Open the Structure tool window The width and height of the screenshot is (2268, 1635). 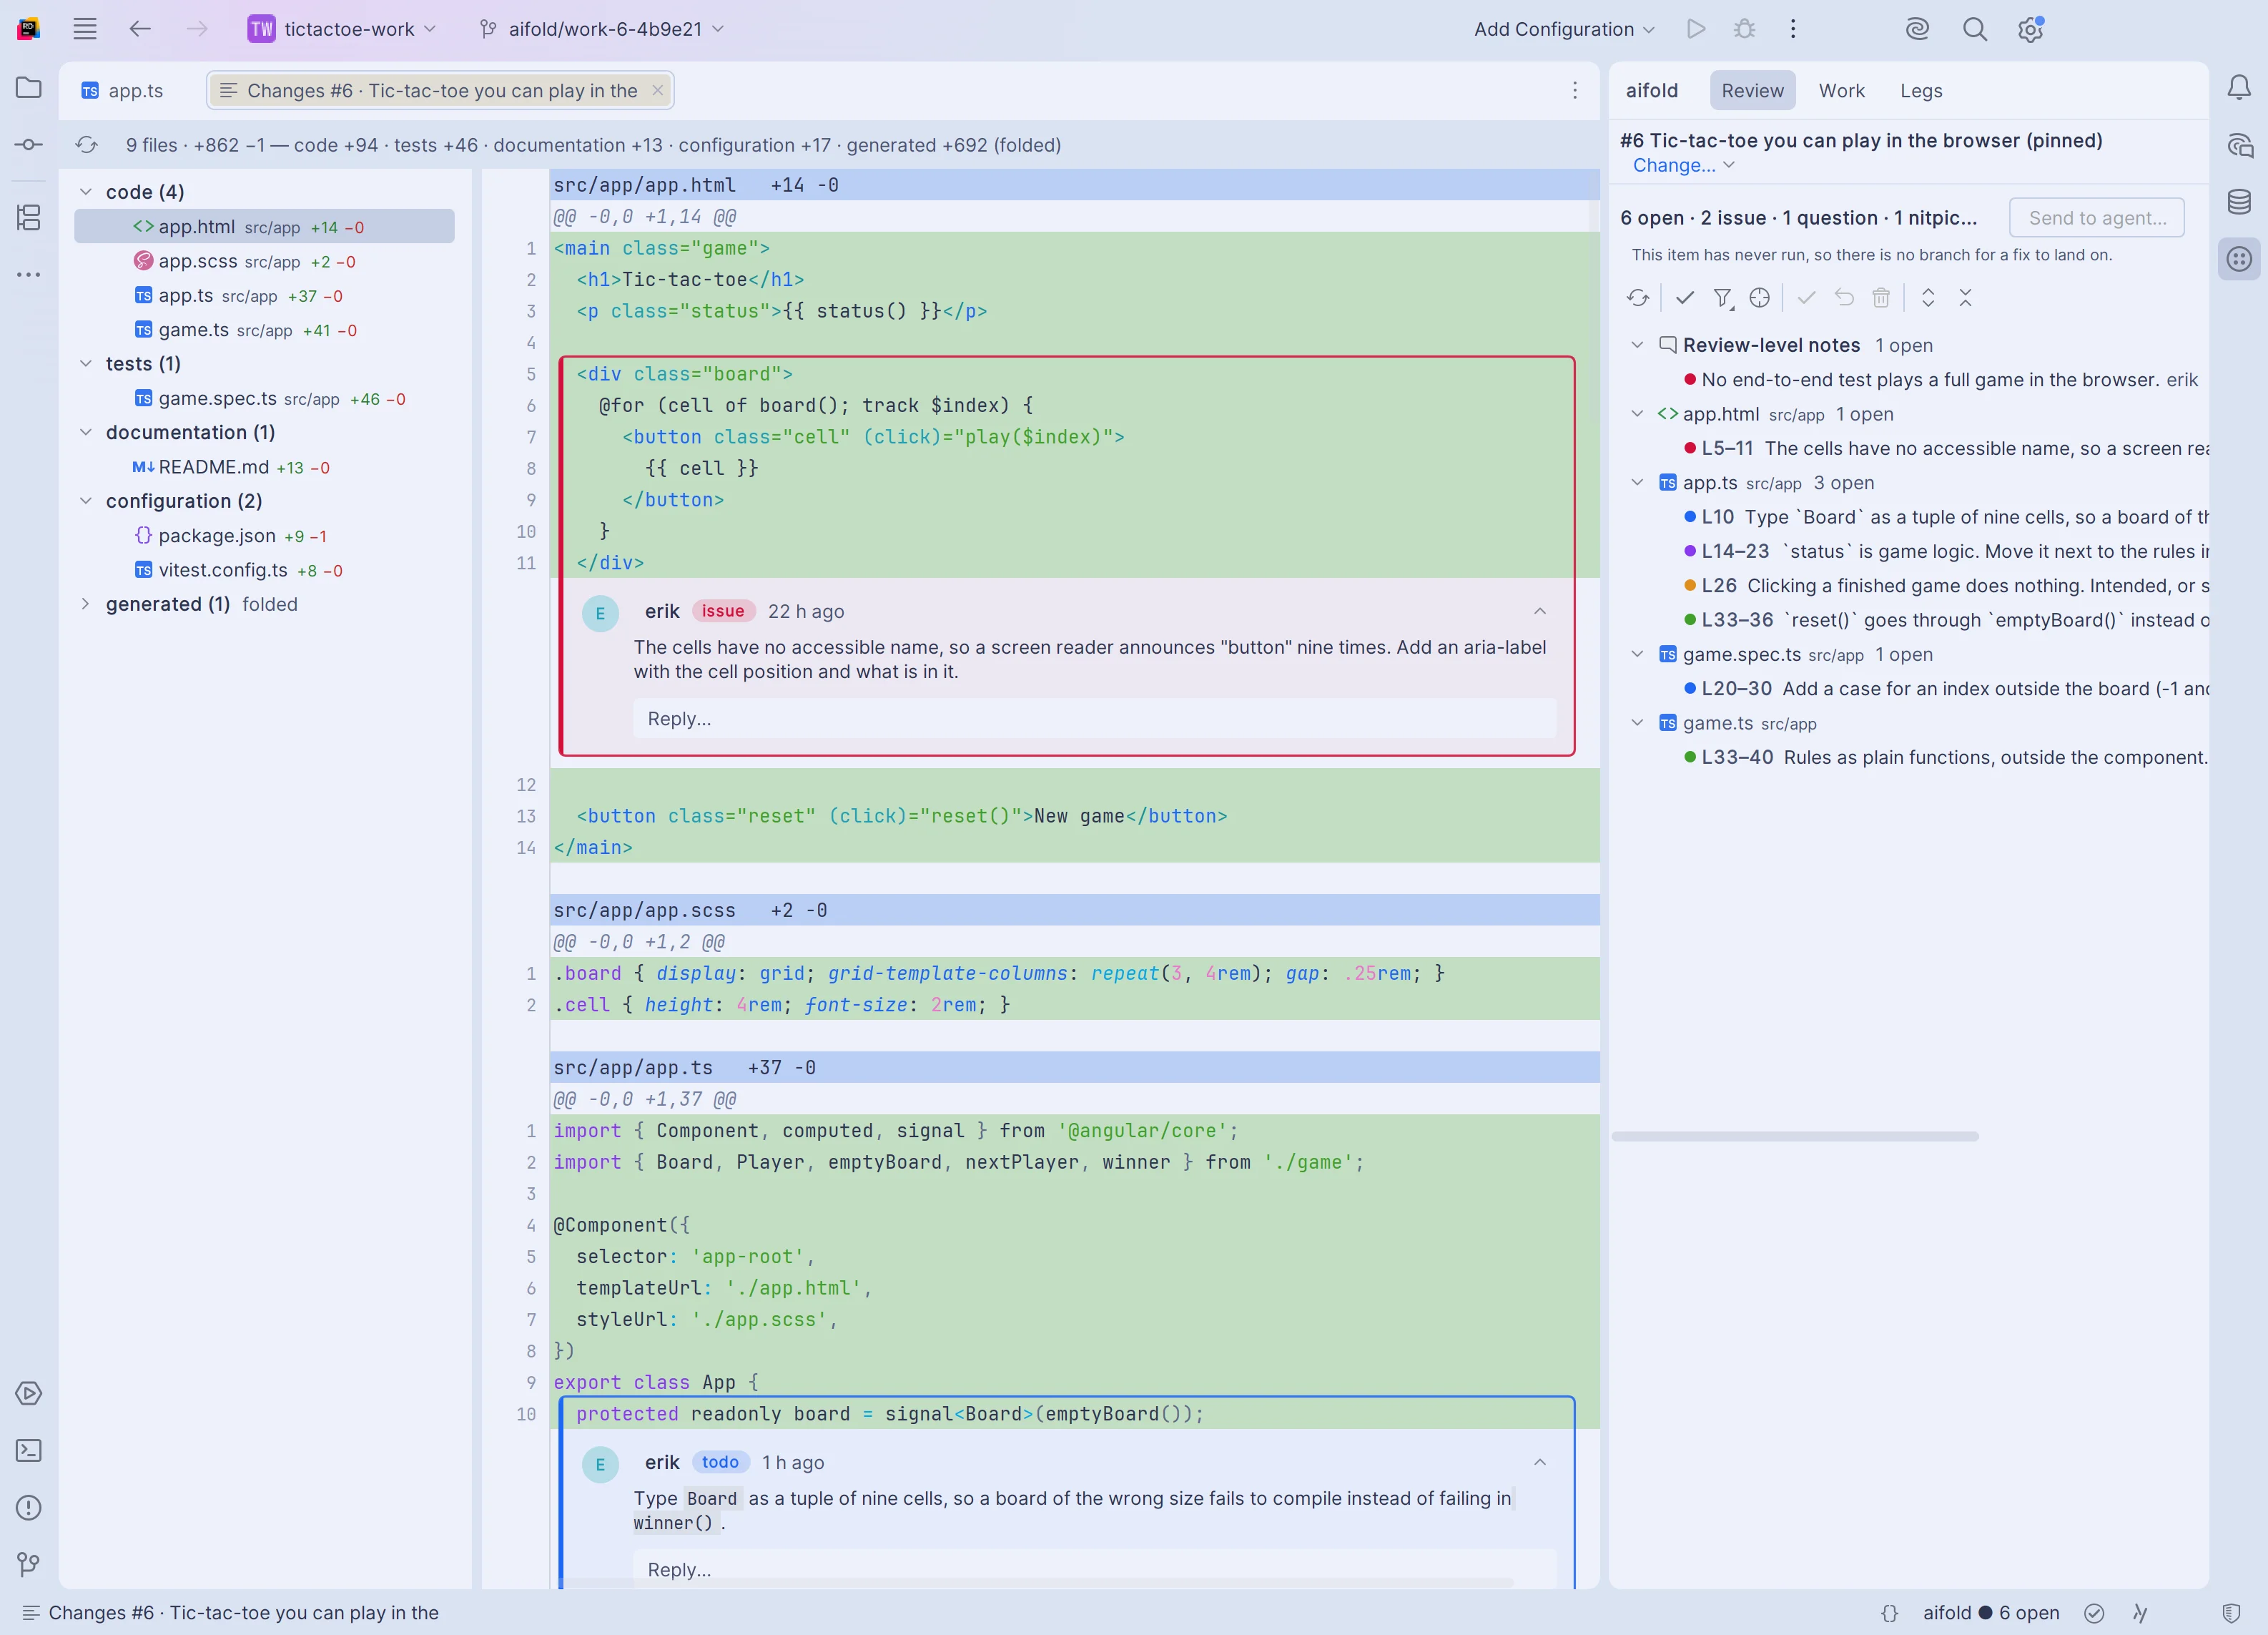pyautogui.click(x=29, y=217)
